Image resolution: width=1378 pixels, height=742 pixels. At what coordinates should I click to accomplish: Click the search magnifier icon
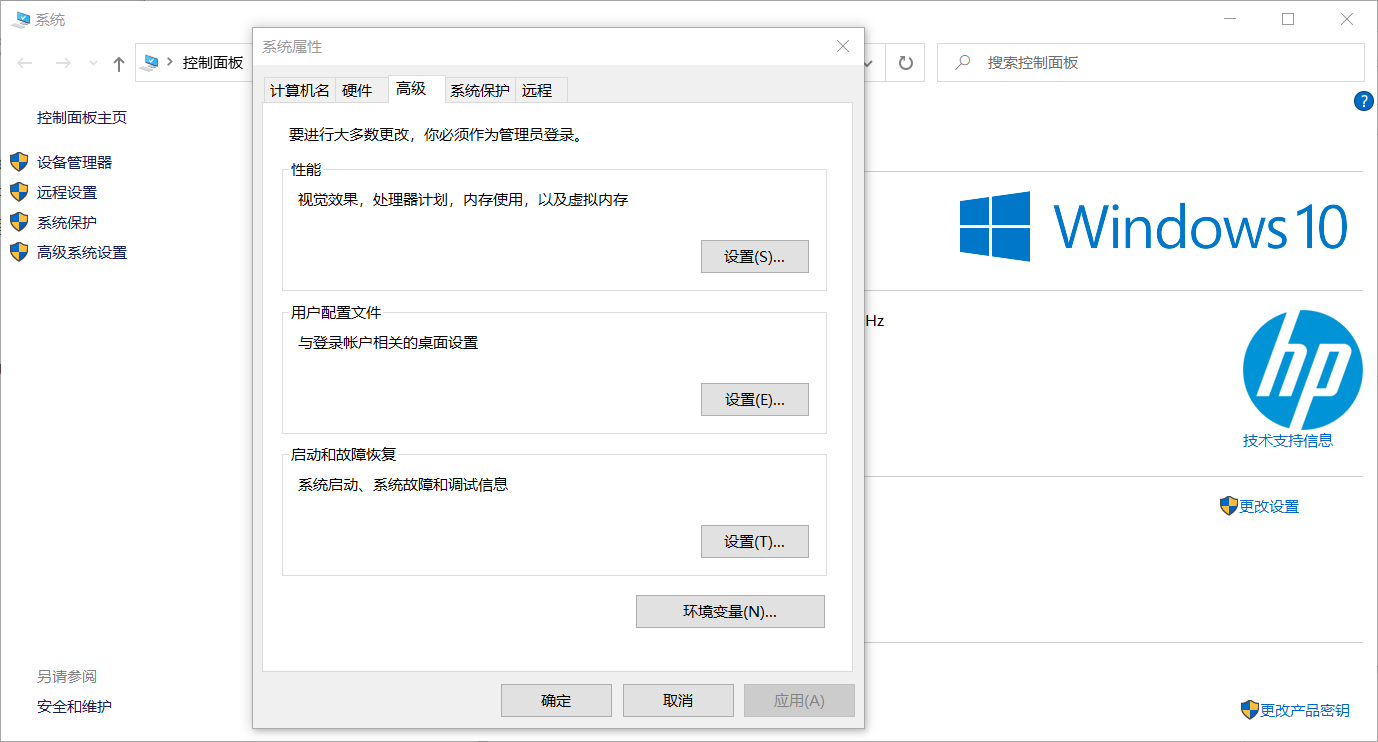[963, 62]
